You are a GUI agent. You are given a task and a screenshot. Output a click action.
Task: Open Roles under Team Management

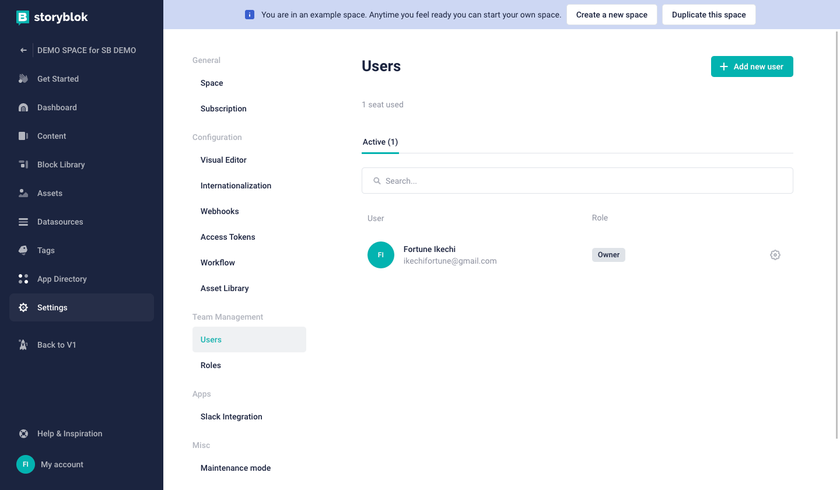[211, 365]
